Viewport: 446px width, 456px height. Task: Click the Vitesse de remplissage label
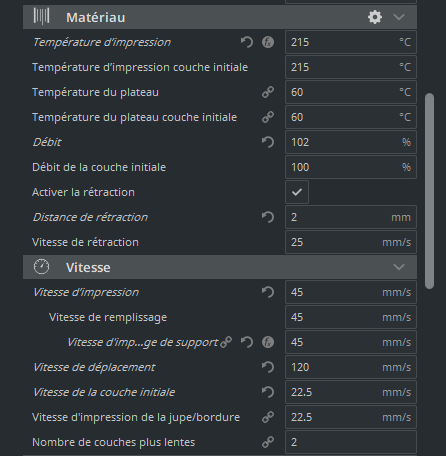[x=108, y=317]
